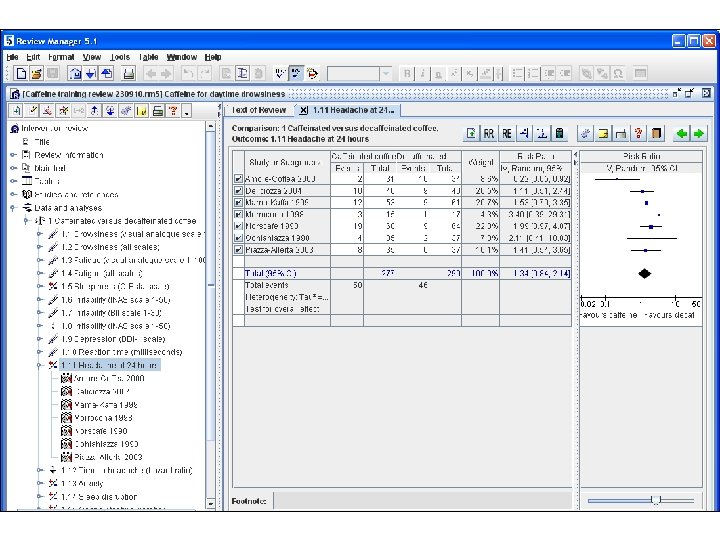Click the Footnotes input area
Screen dimensions: 720x540
click(x=423, y=501)
